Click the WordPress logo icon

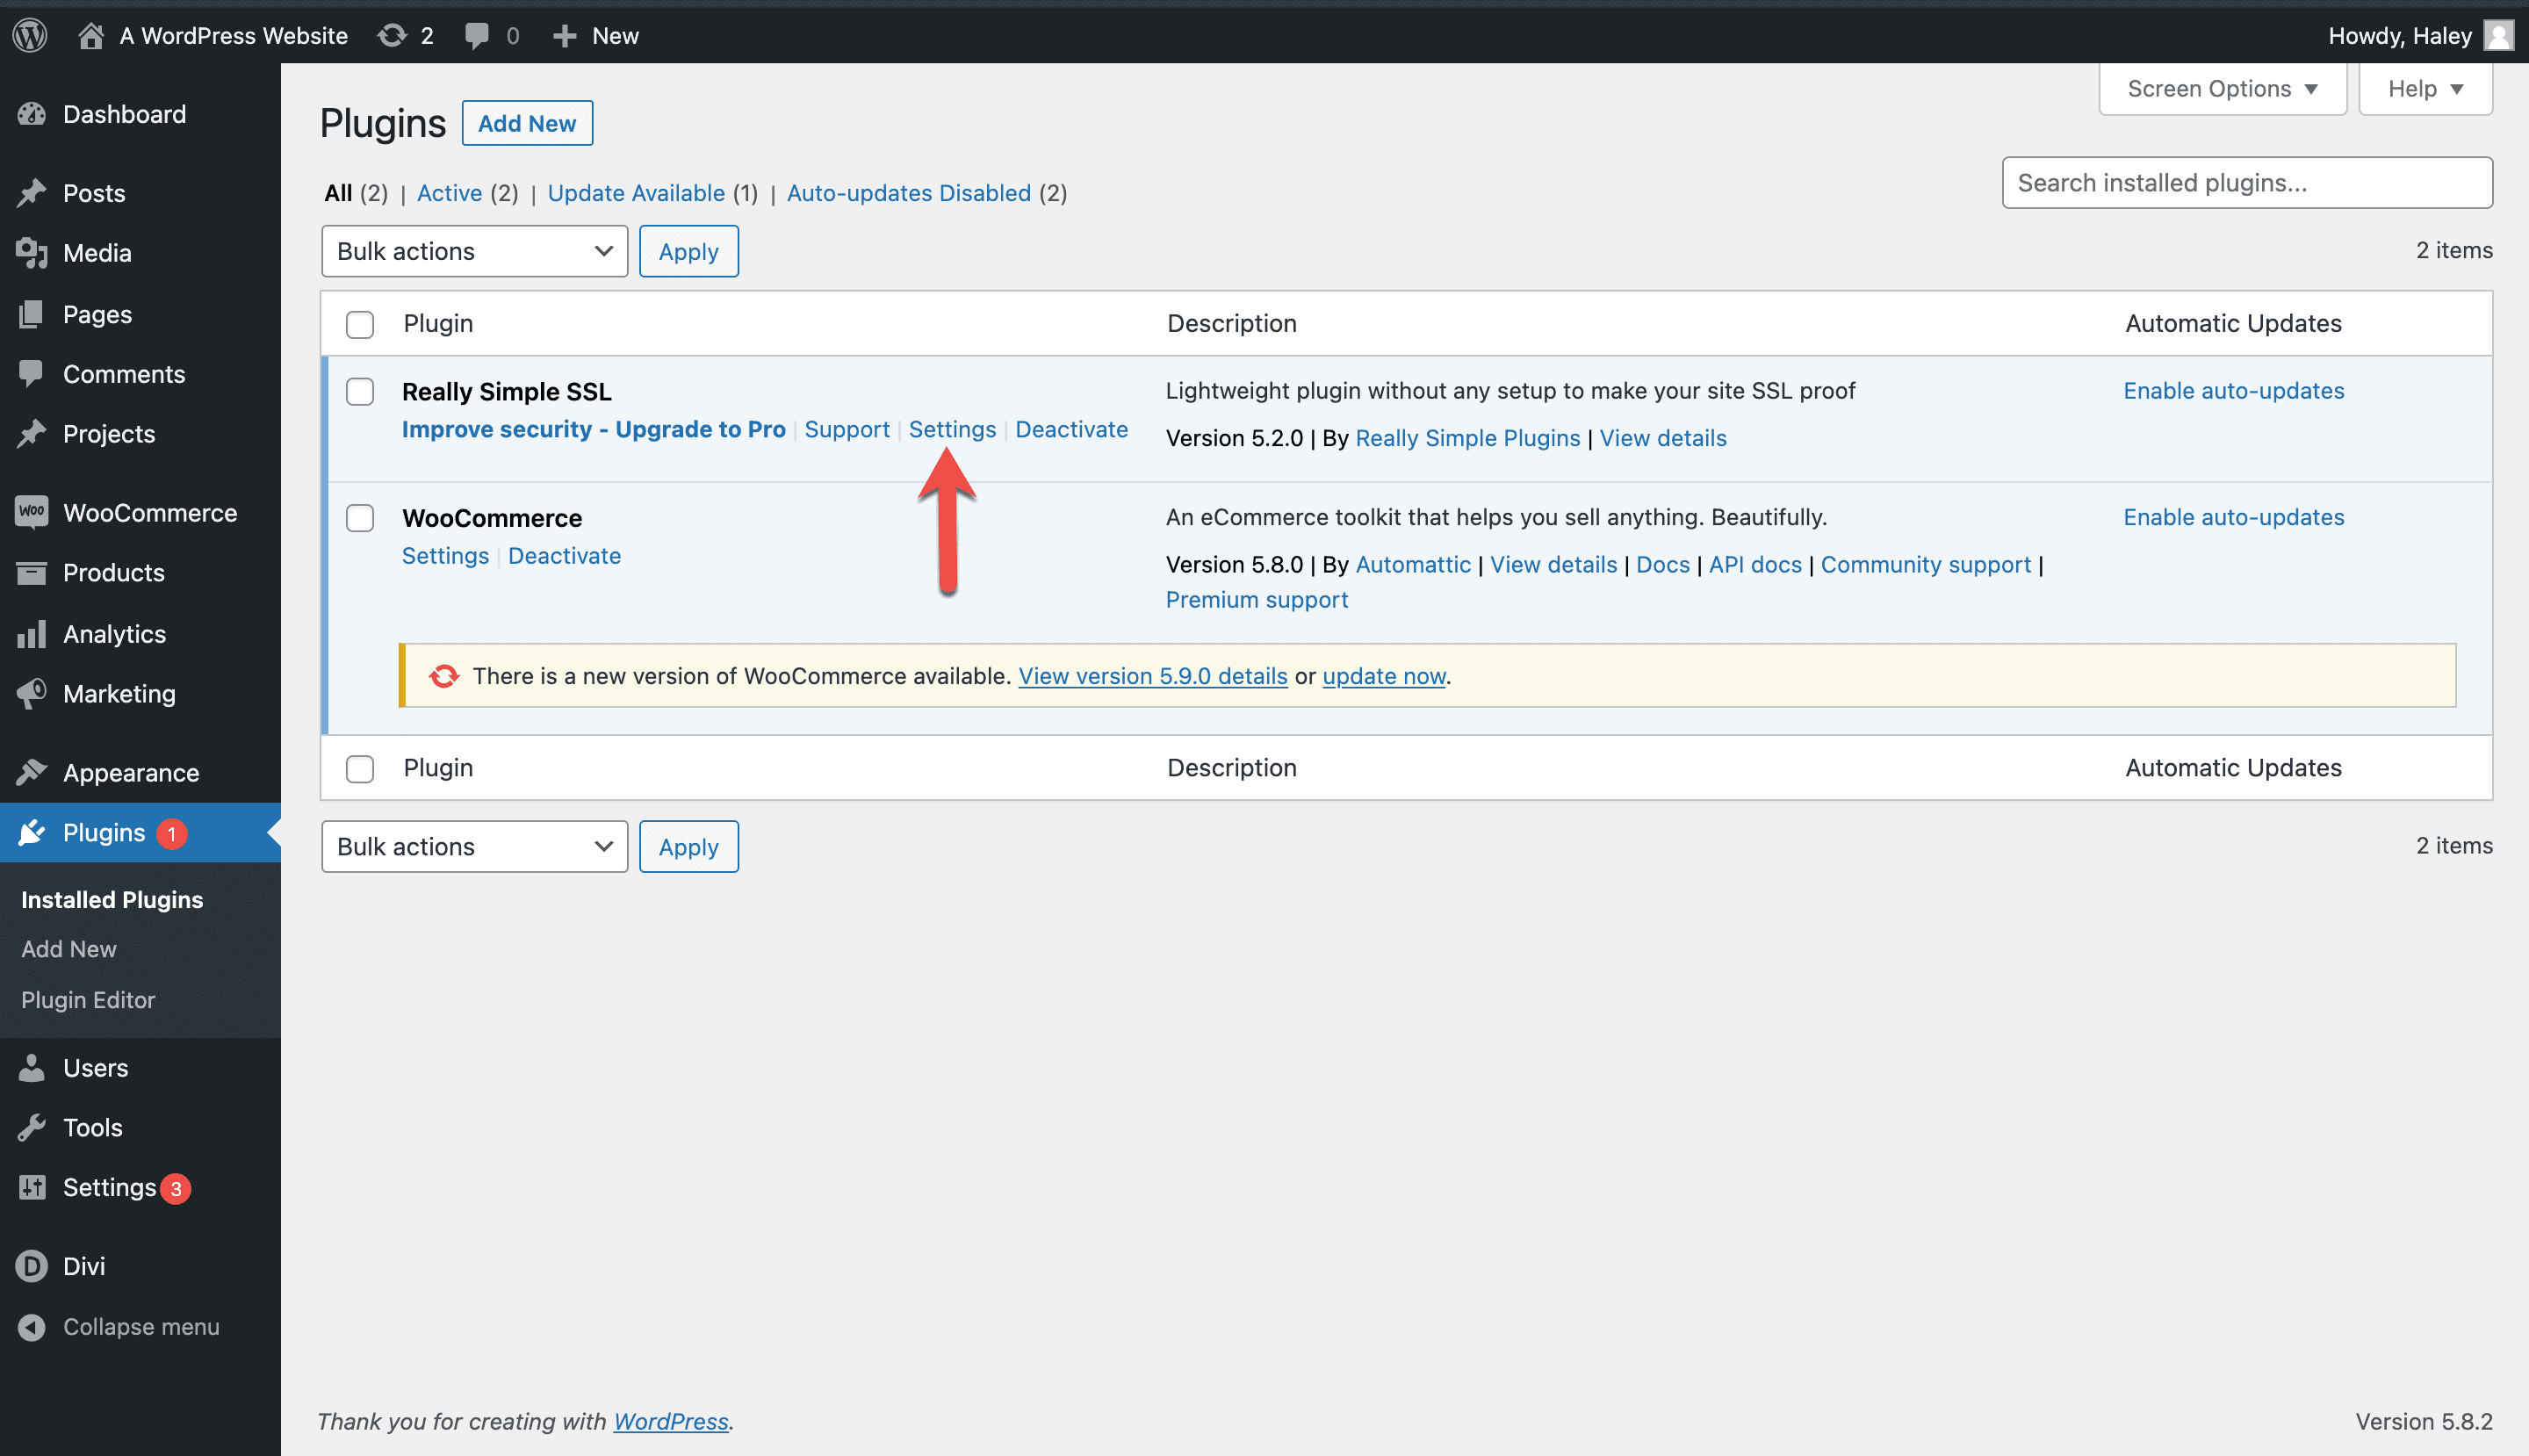[x=30, y=36]
